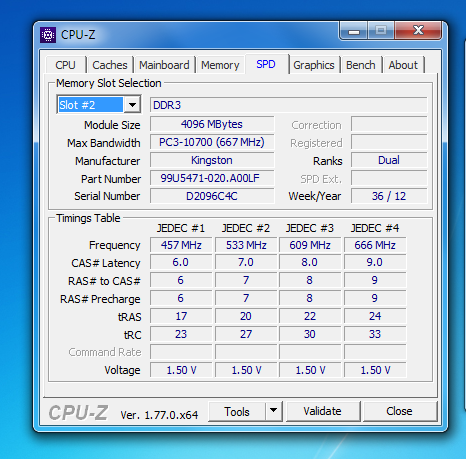Open the Mainboard tab
Viewport: 466px width, 459px height.
point(164,65)
